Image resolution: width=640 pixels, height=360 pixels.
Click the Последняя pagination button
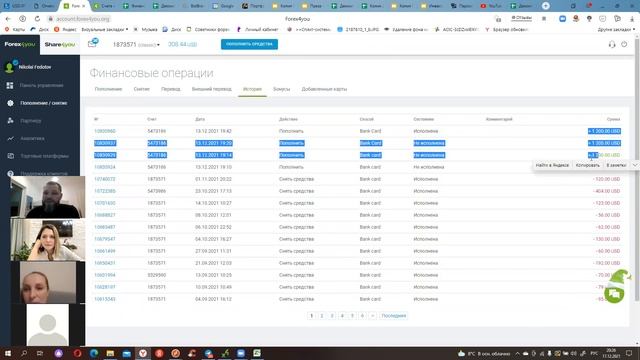coord(393,316)
